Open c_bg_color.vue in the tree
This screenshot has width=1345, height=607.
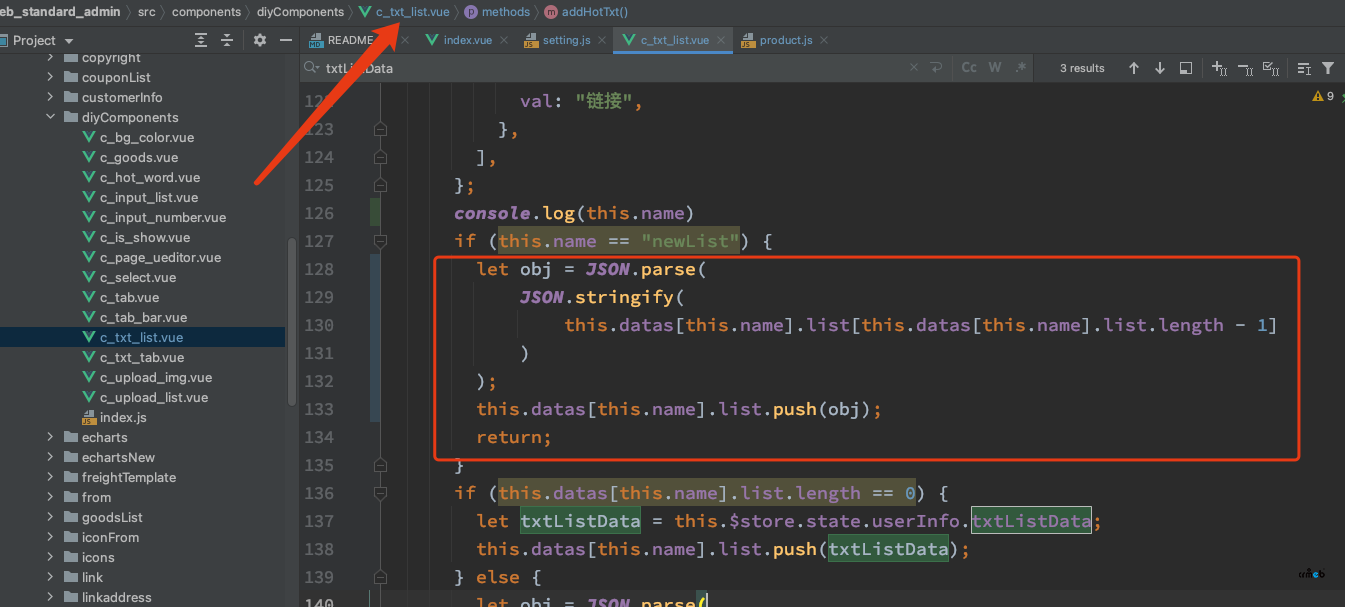pyautogui.click(x=146, y=137)
